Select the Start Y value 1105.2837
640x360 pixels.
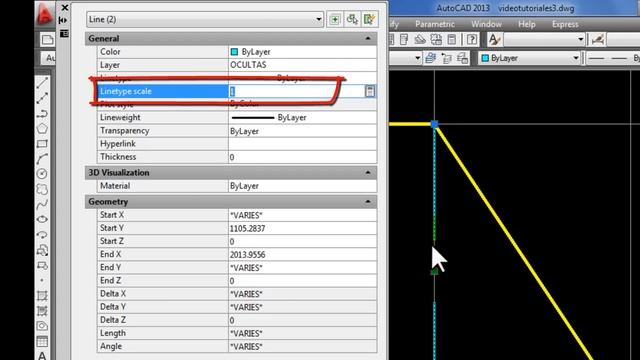[x=247, y=229]
